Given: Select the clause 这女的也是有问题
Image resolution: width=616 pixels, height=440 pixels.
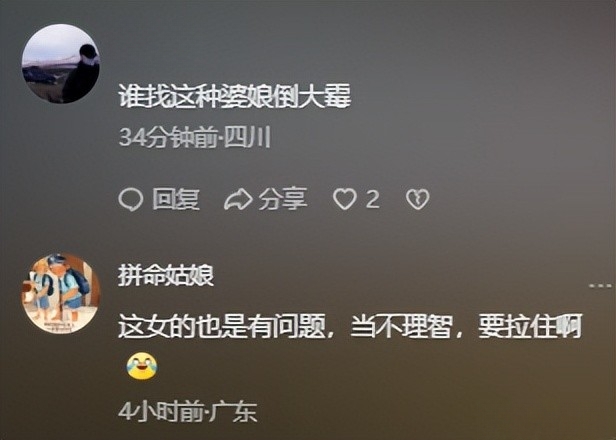Looking at the screenshot, I should coord(222,326).
